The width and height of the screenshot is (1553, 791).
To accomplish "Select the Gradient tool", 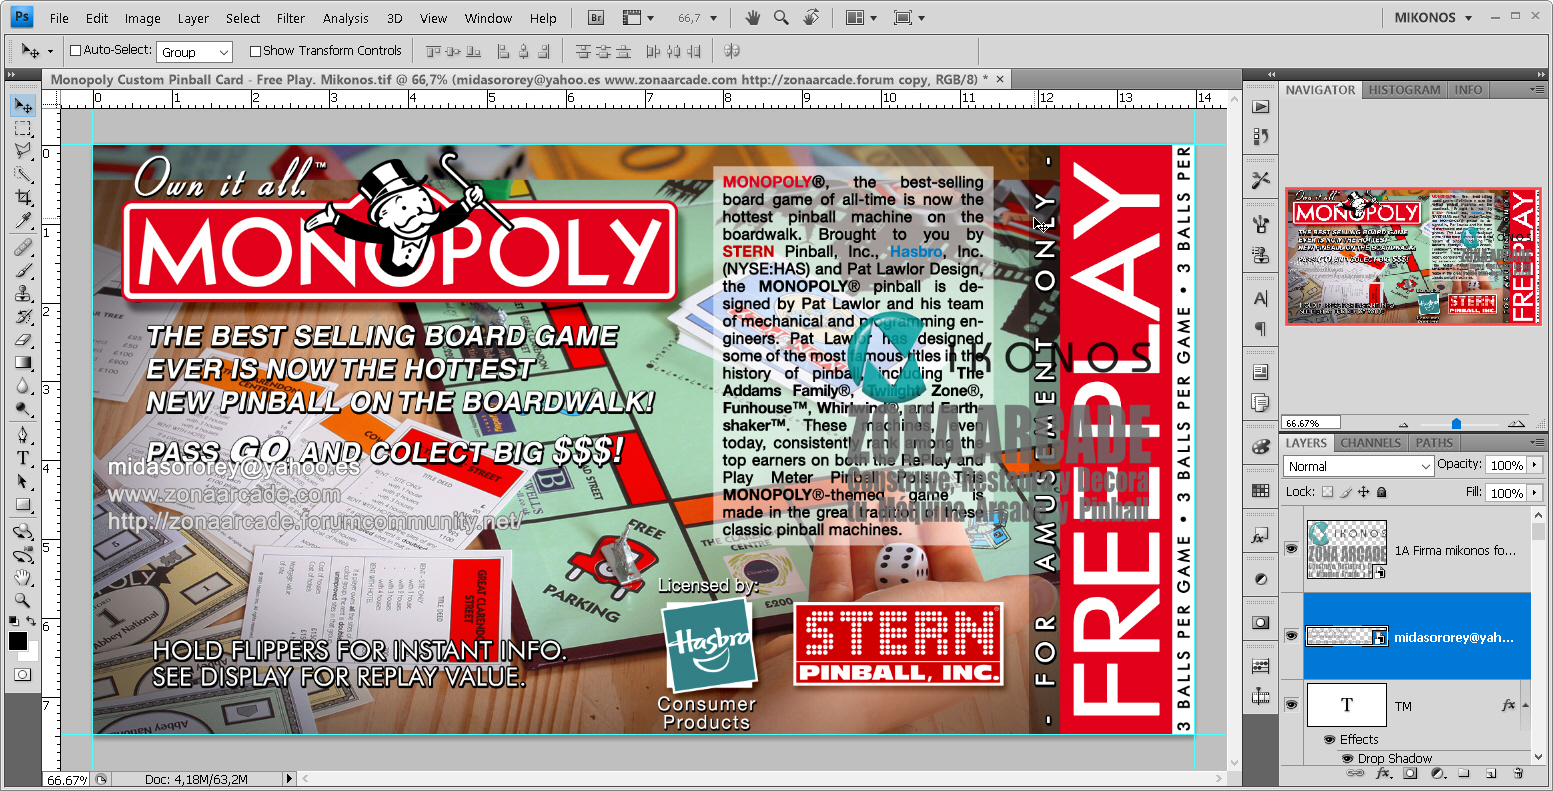I will [x=23, y=362].
